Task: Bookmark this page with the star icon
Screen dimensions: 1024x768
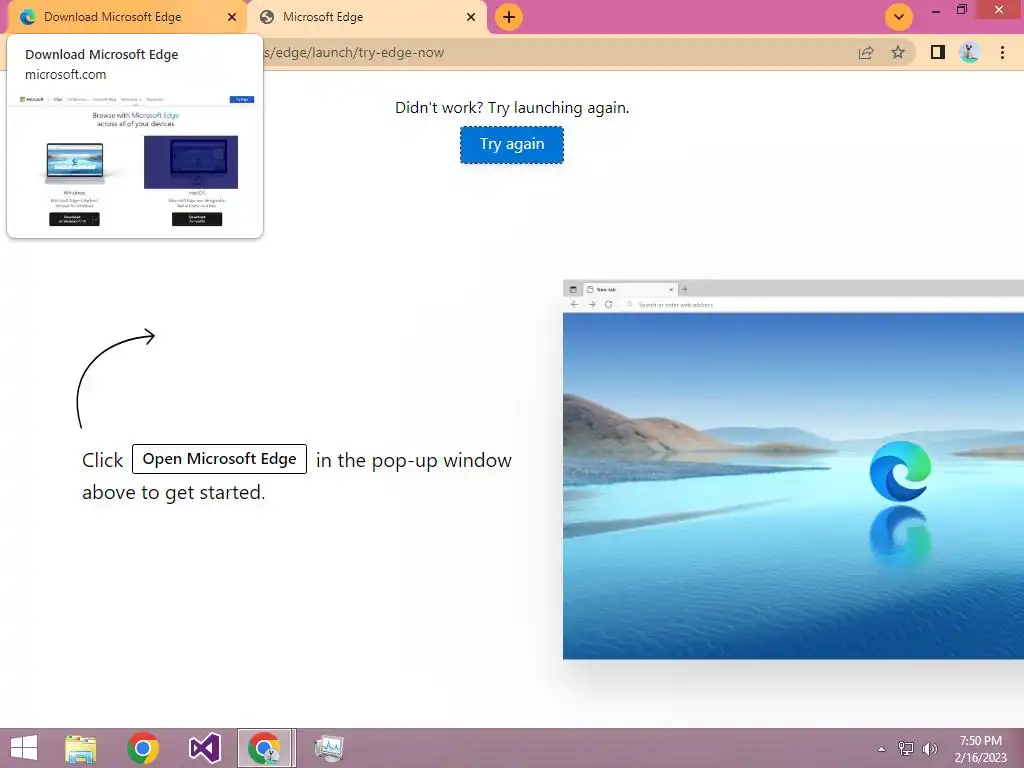Action: pyautogui.click(x=898, y=52)
